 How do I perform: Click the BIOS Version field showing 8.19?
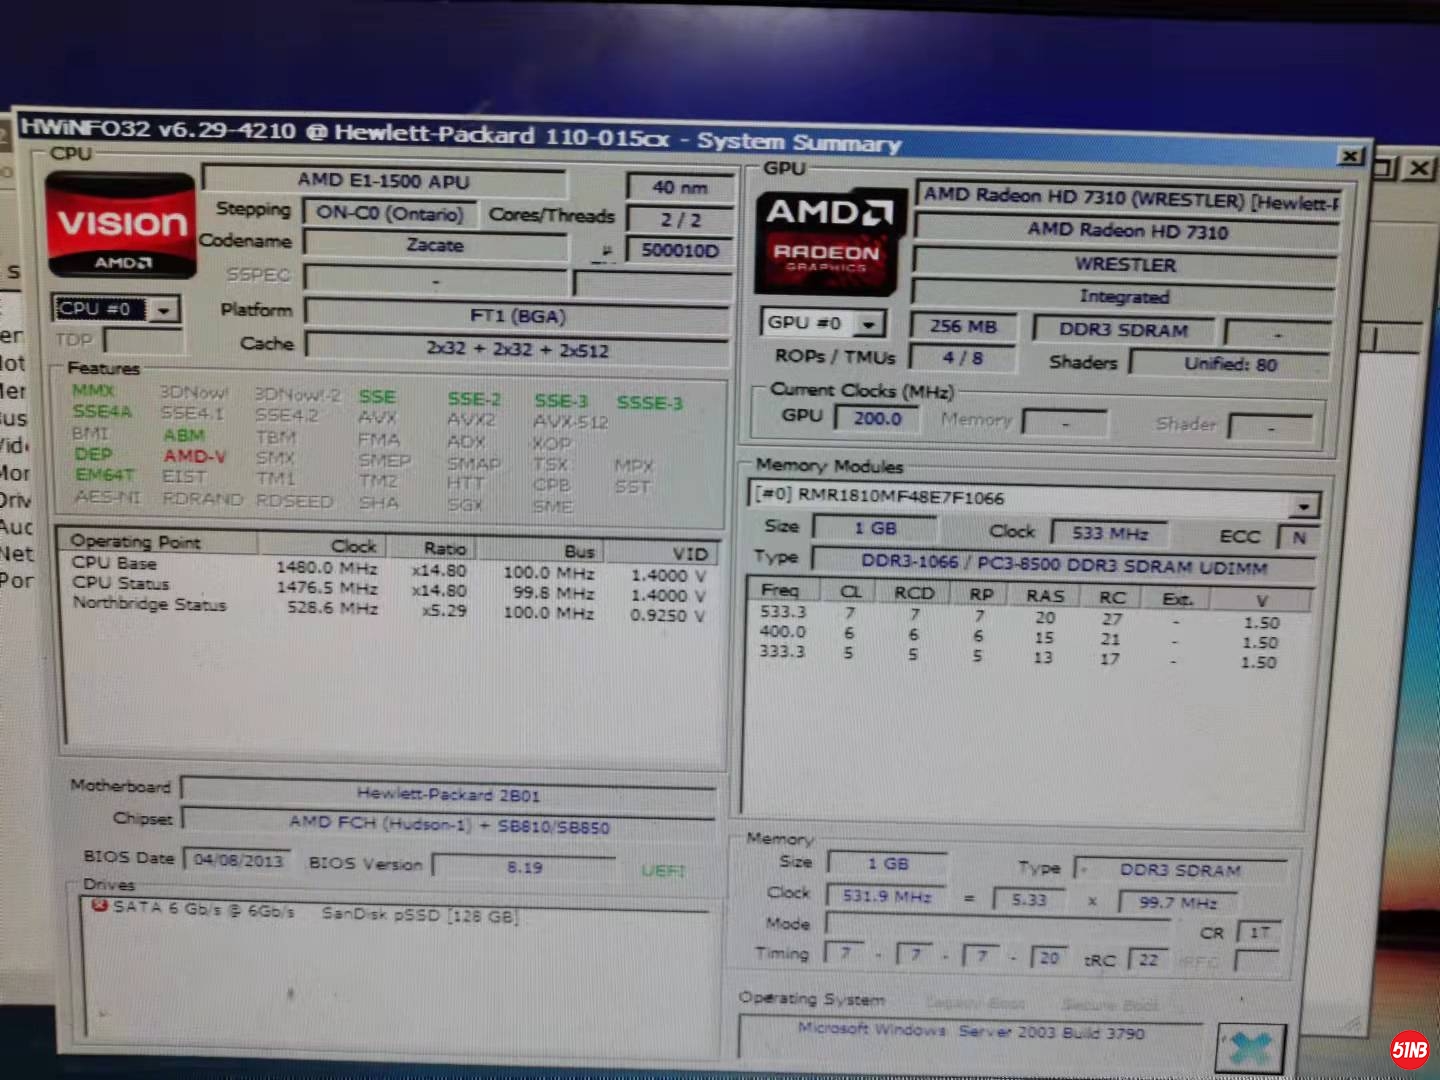click(524, 867)
